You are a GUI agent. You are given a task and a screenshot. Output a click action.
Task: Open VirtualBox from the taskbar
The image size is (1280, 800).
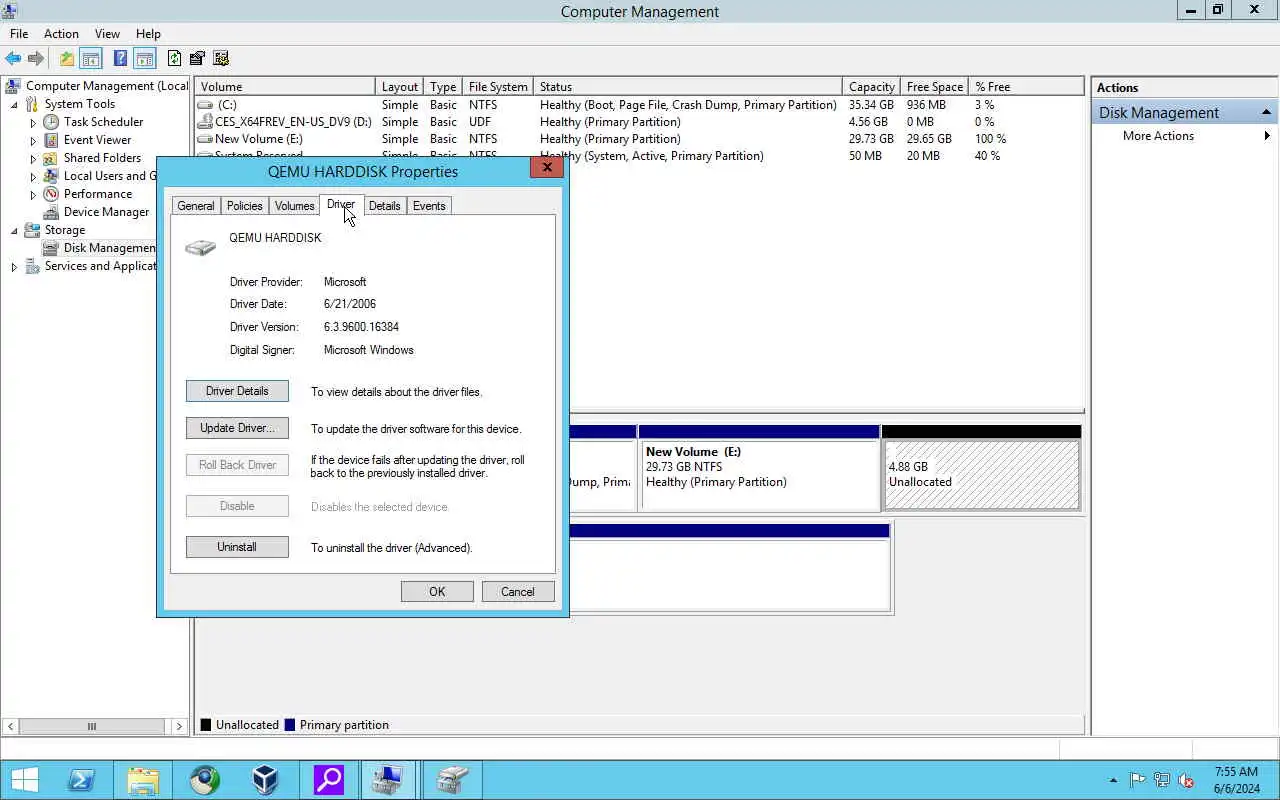[x=265, y=780]
